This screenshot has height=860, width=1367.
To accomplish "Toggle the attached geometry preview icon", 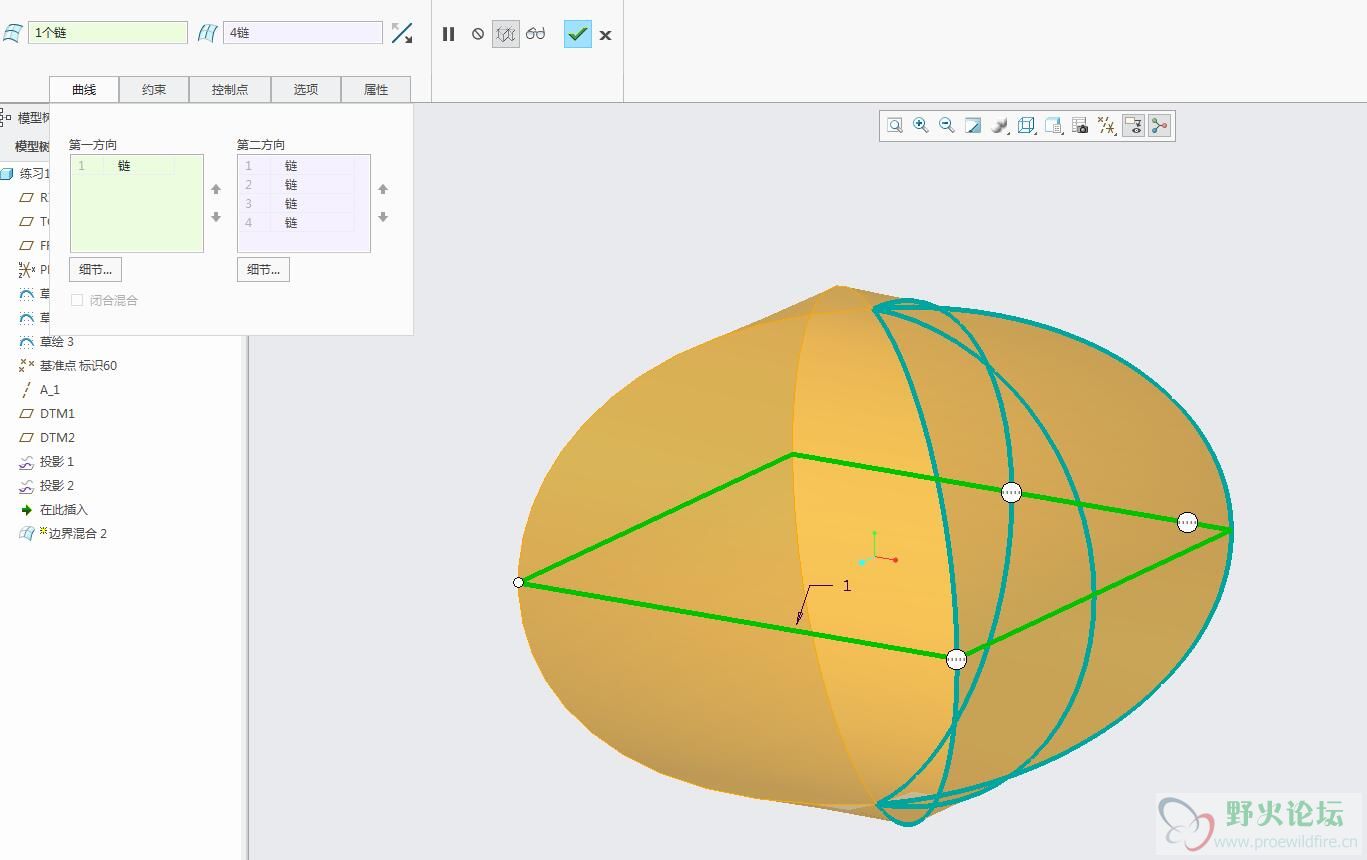I will (506, 34).
